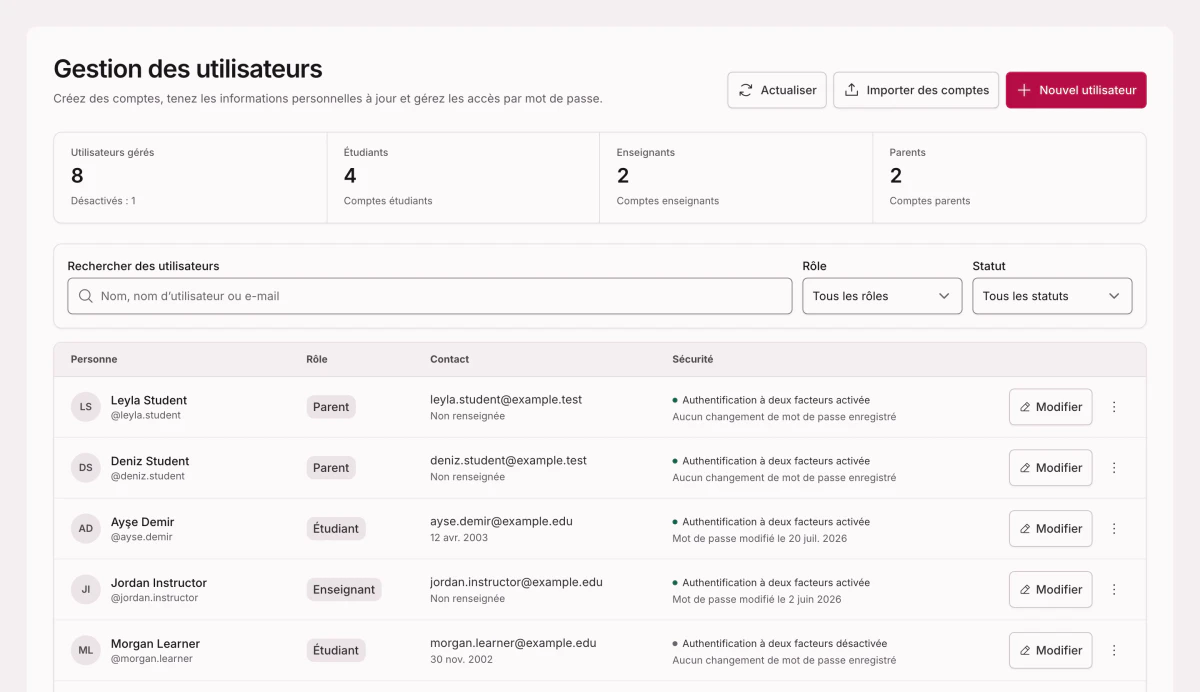The image size is (1200, 692).
Task: Click the magnifier icon in the search field
Action: [86, 296]
